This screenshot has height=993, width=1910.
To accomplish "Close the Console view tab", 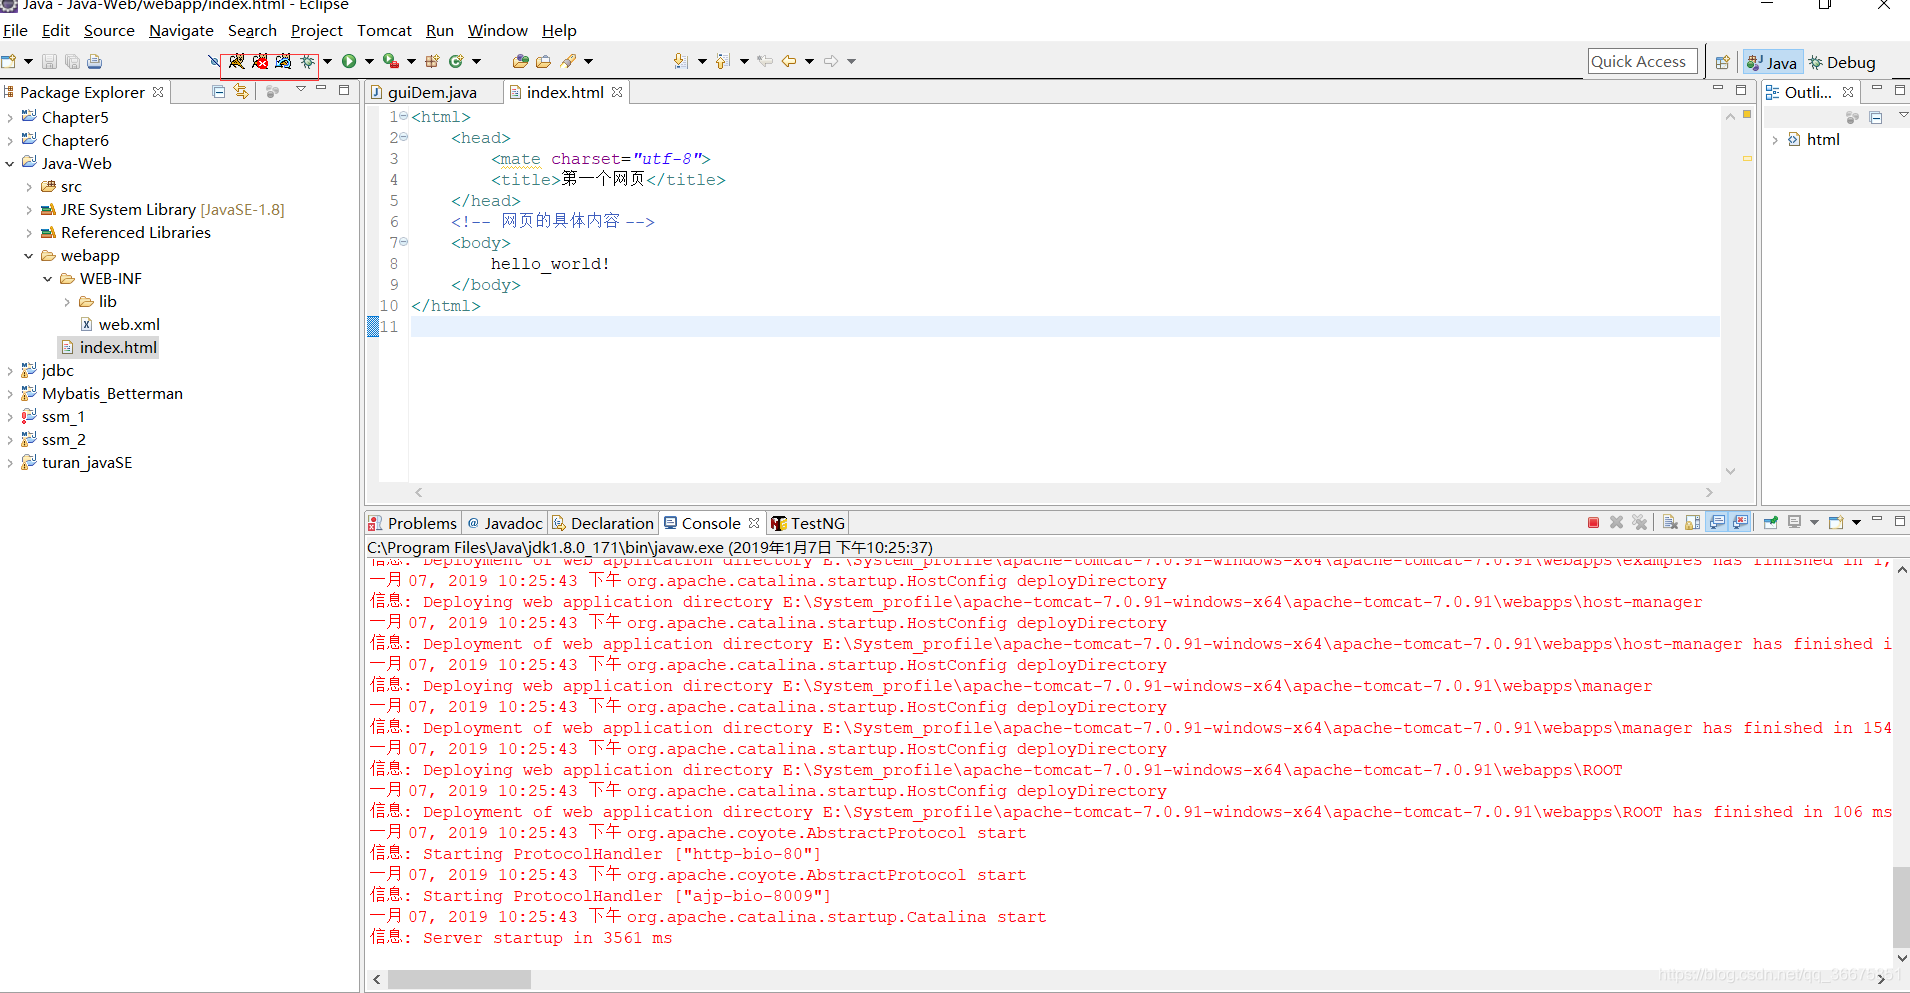I will (754, 523).
